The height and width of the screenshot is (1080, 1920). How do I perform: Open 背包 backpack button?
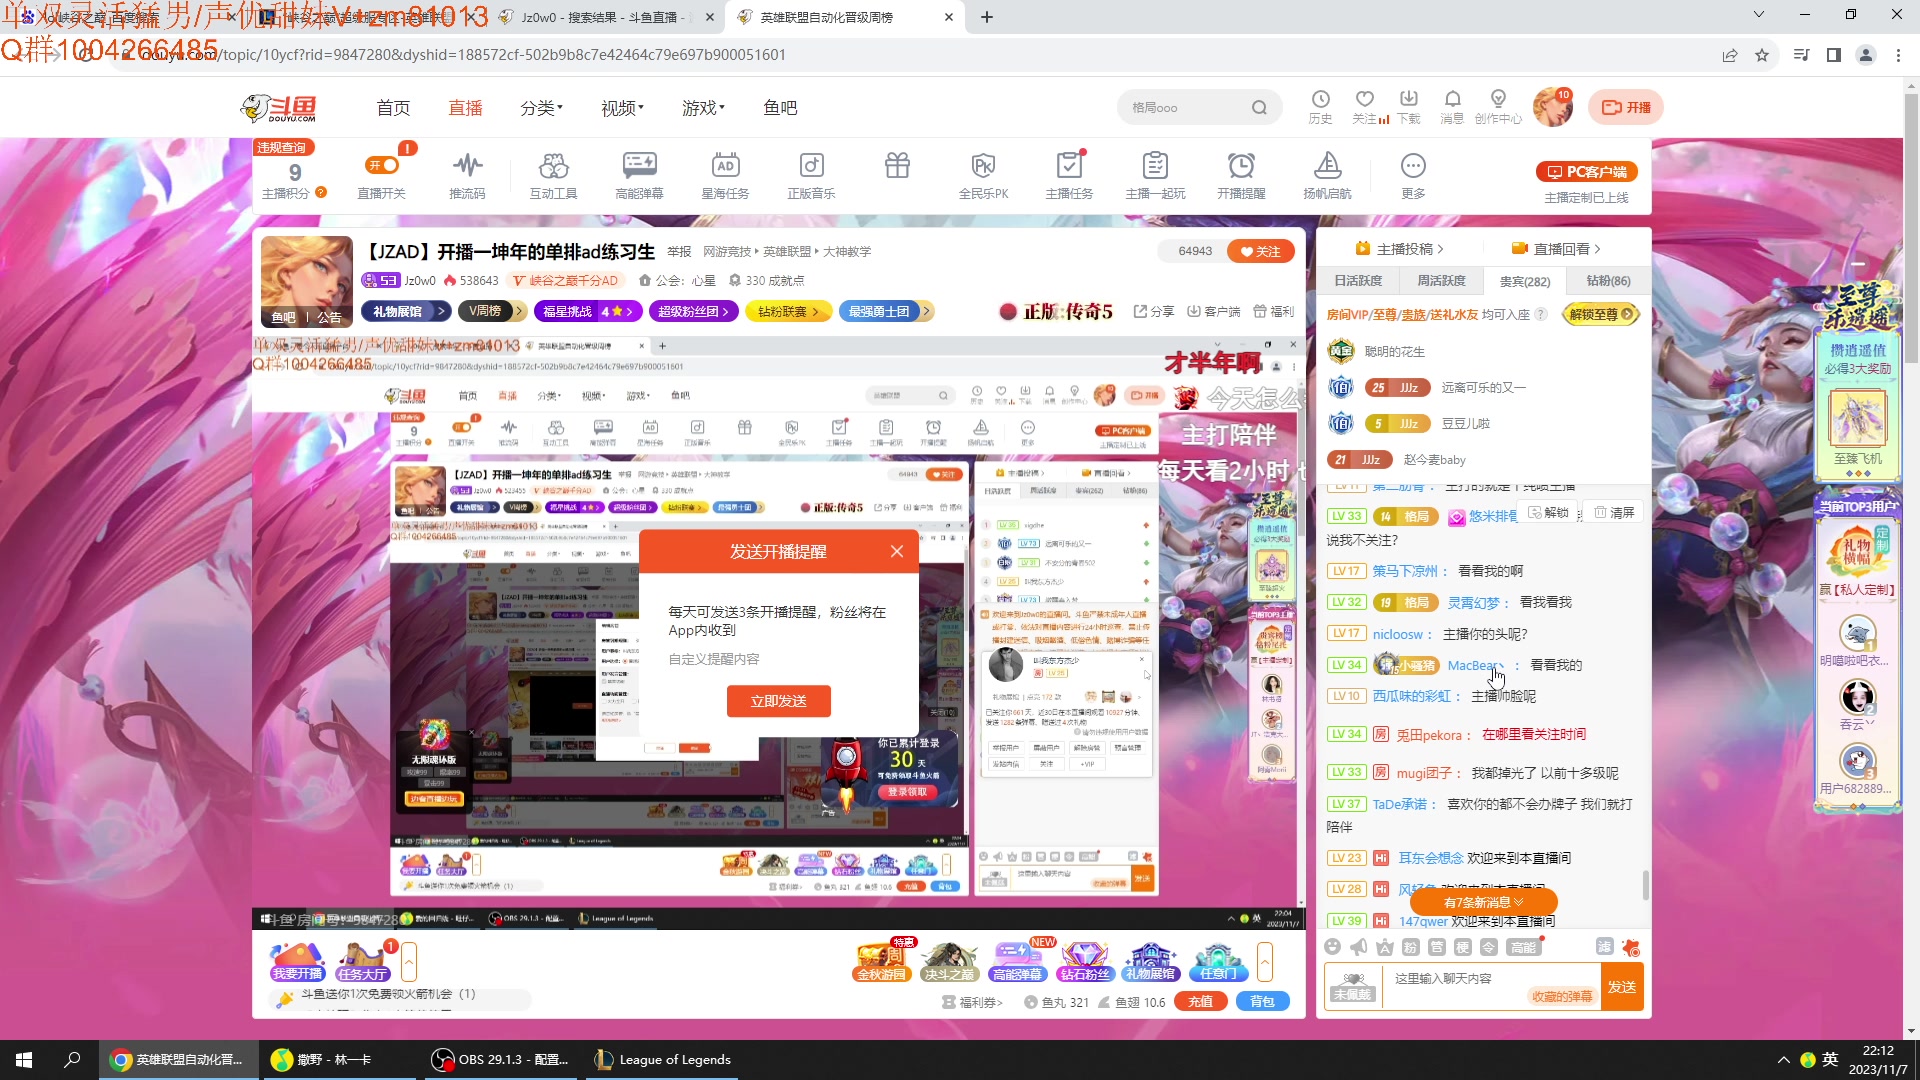(x=1263, y=1002)
